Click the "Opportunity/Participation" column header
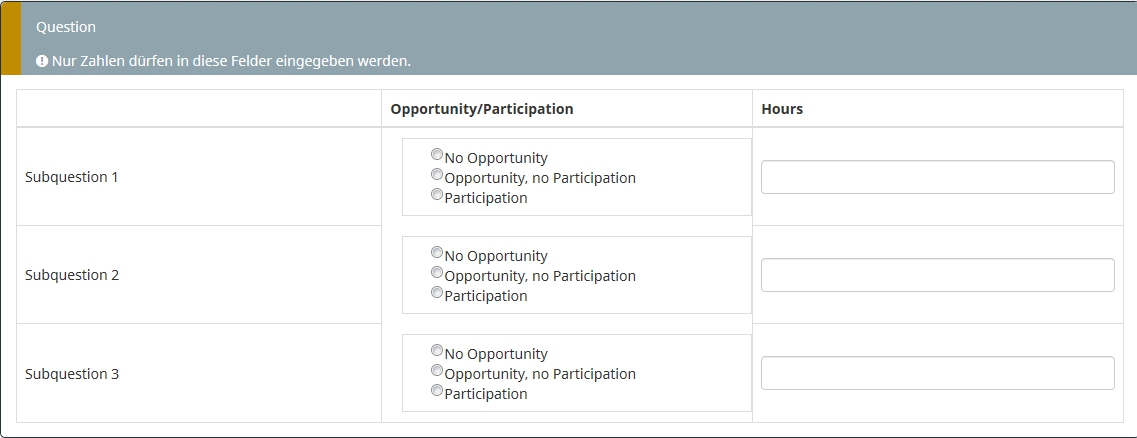 tap(482, 109)
